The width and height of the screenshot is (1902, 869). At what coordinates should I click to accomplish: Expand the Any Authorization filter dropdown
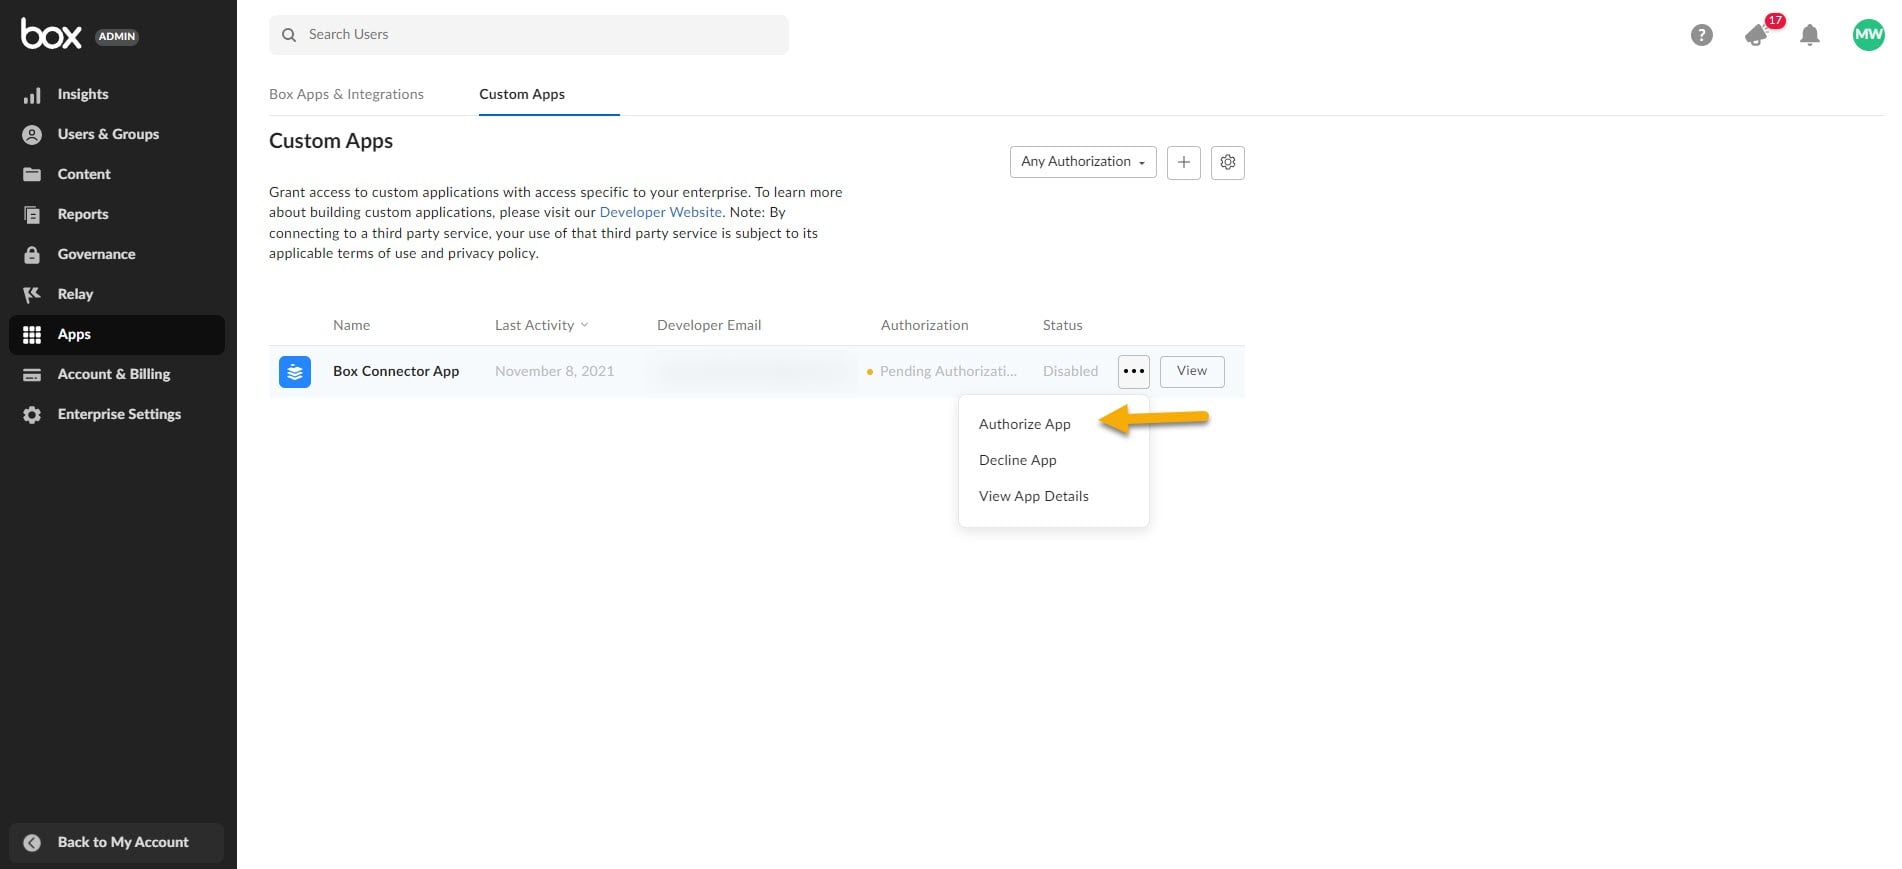(1083, 162)
